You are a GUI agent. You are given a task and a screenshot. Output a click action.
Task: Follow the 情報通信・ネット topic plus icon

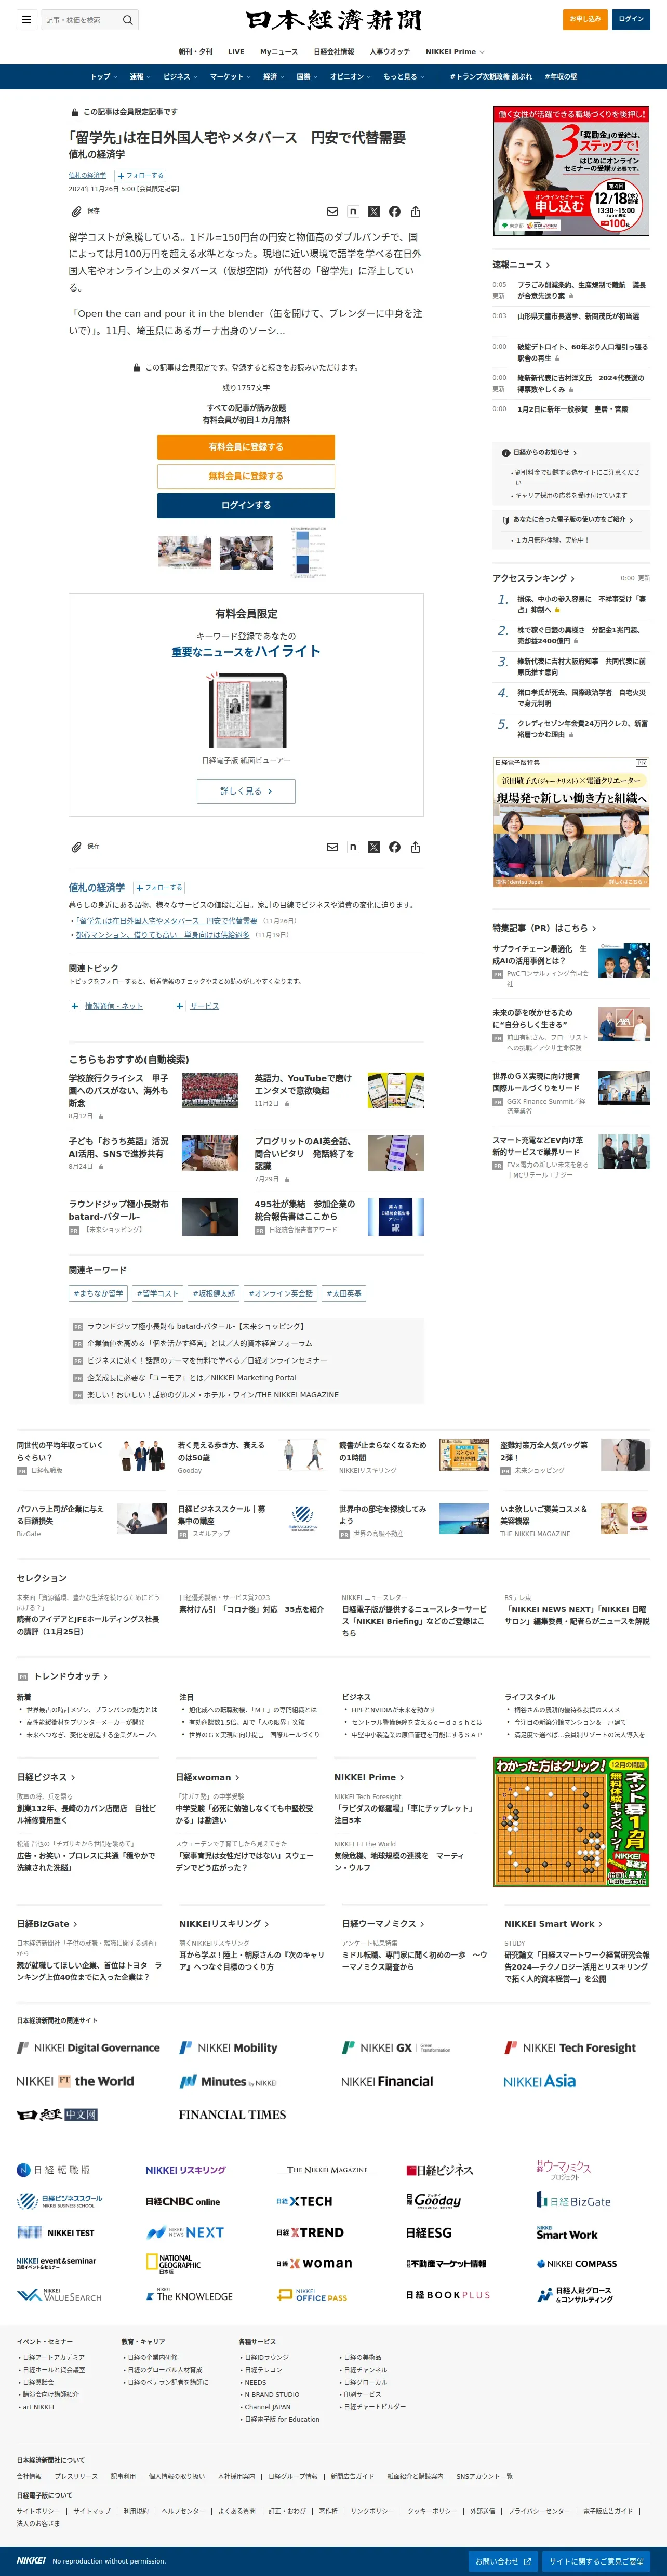point(75,1006)
